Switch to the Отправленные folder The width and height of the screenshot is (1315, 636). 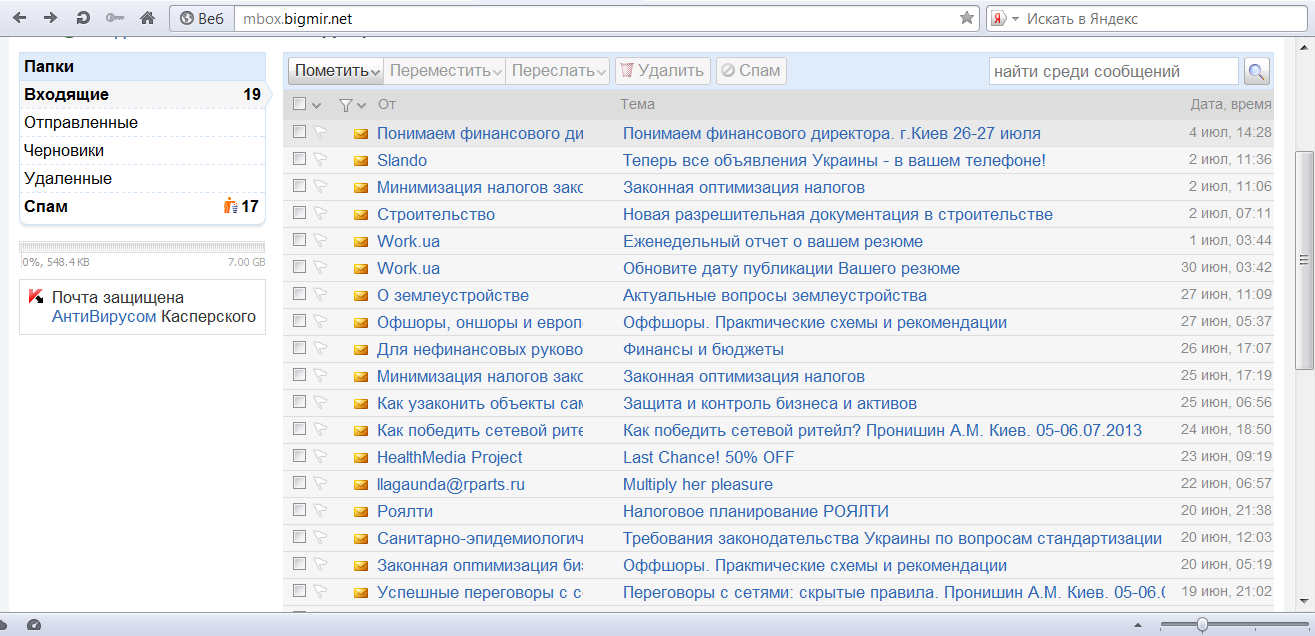pyautogui.click(x=81, y=123)
